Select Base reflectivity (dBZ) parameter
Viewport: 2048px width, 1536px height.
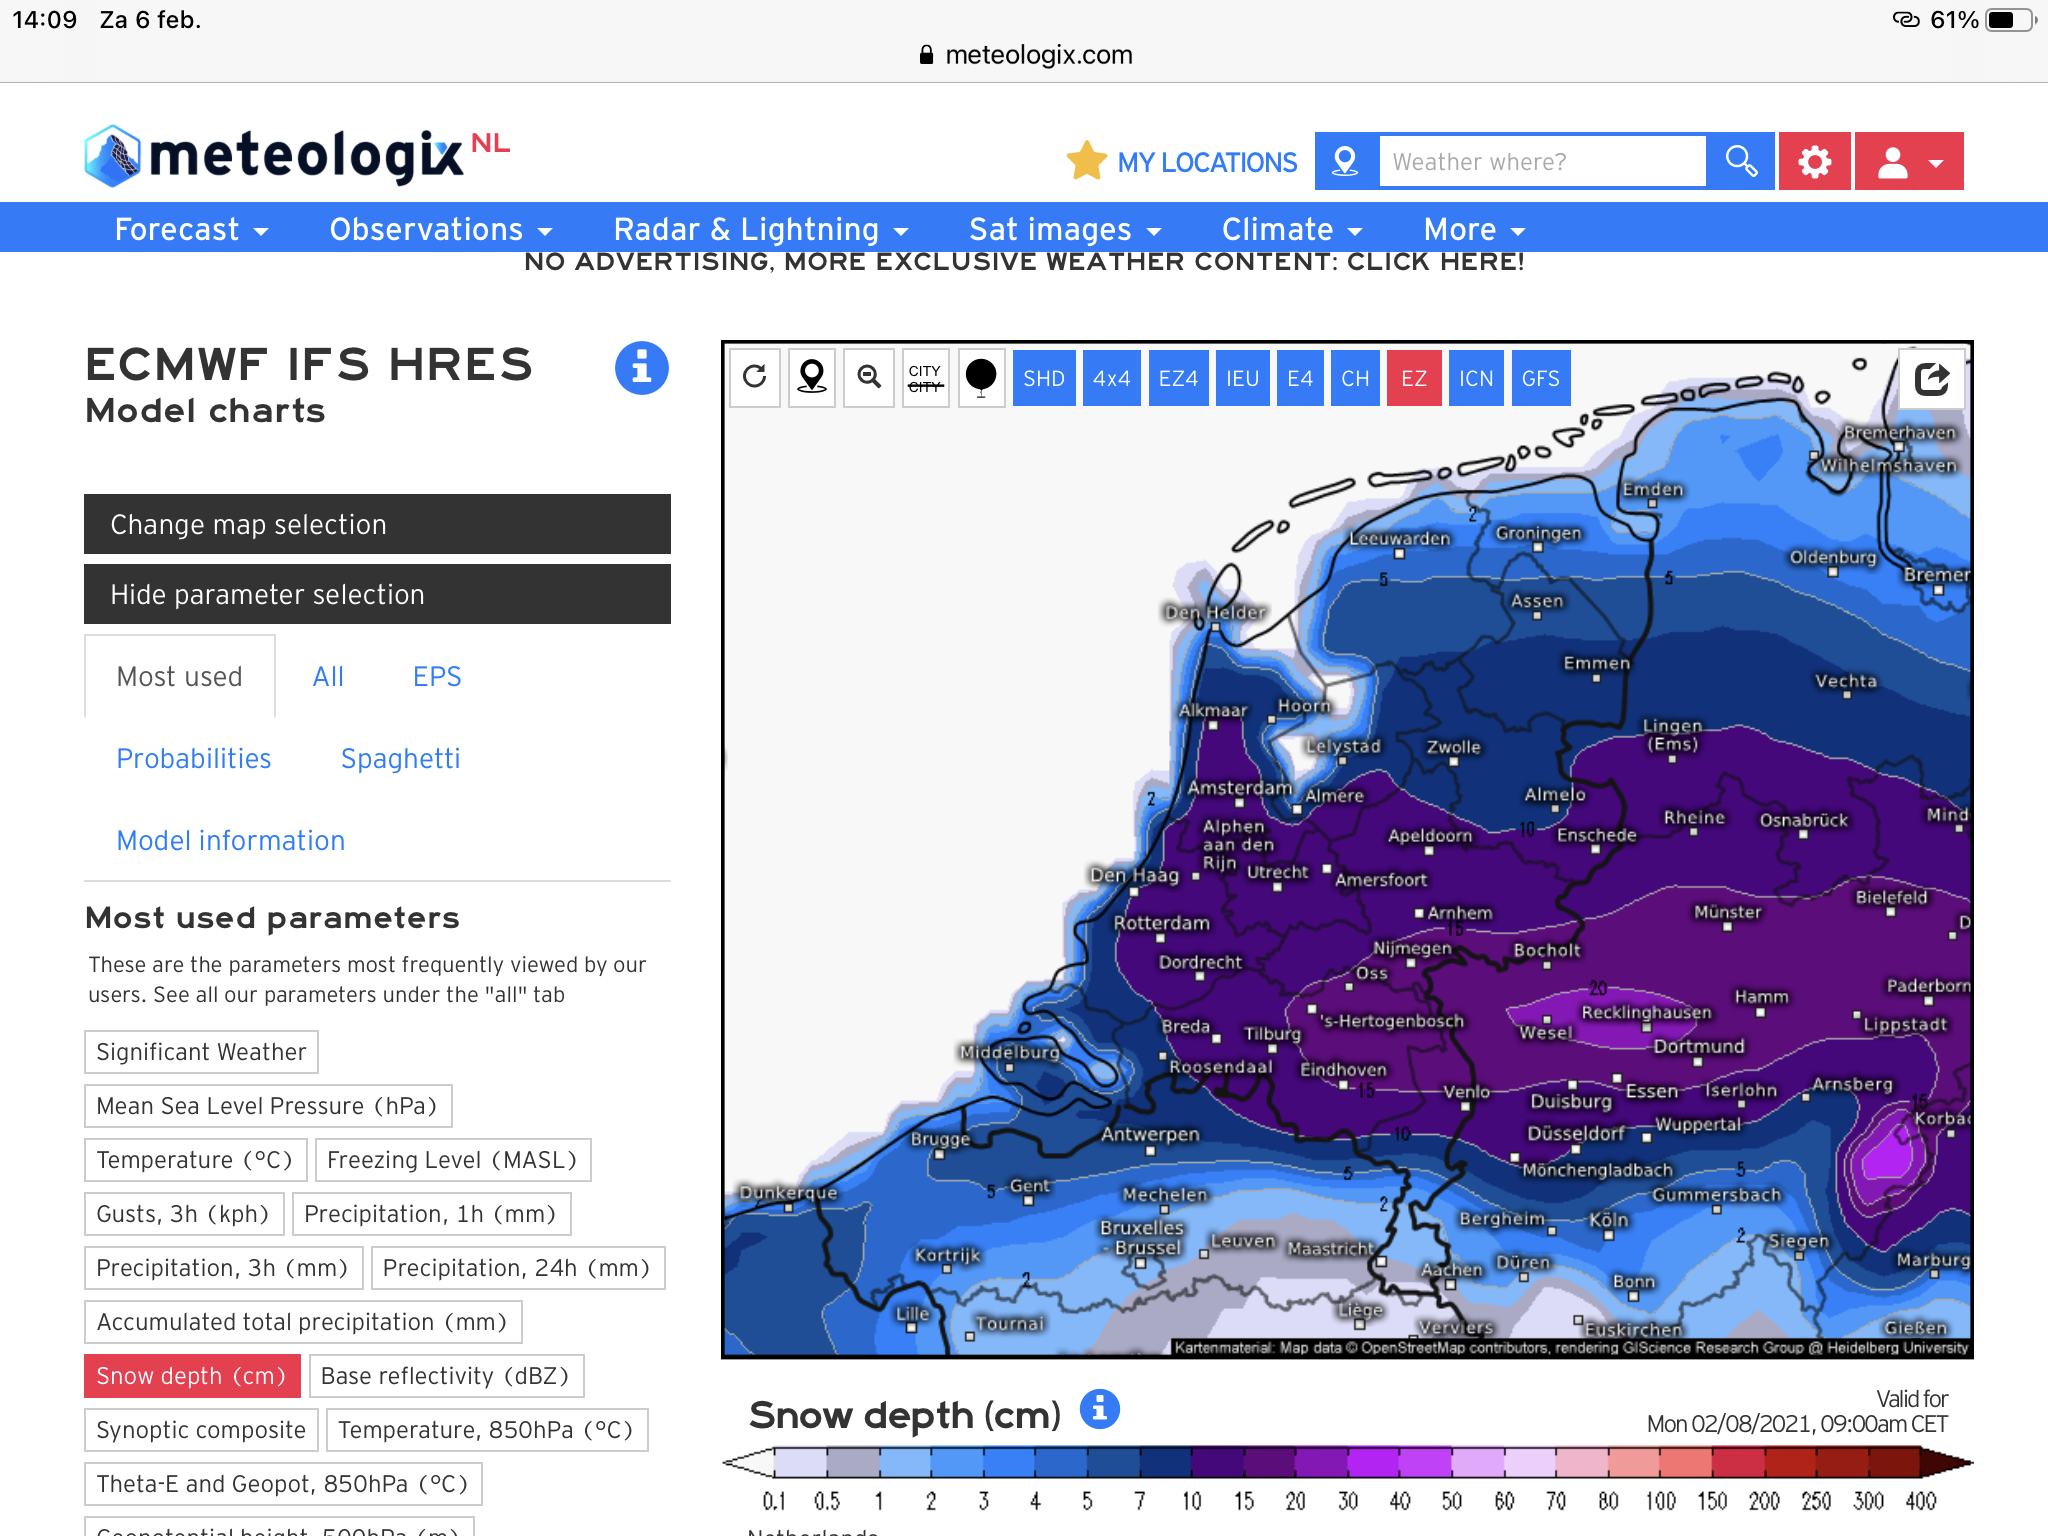click(446, 1376)
